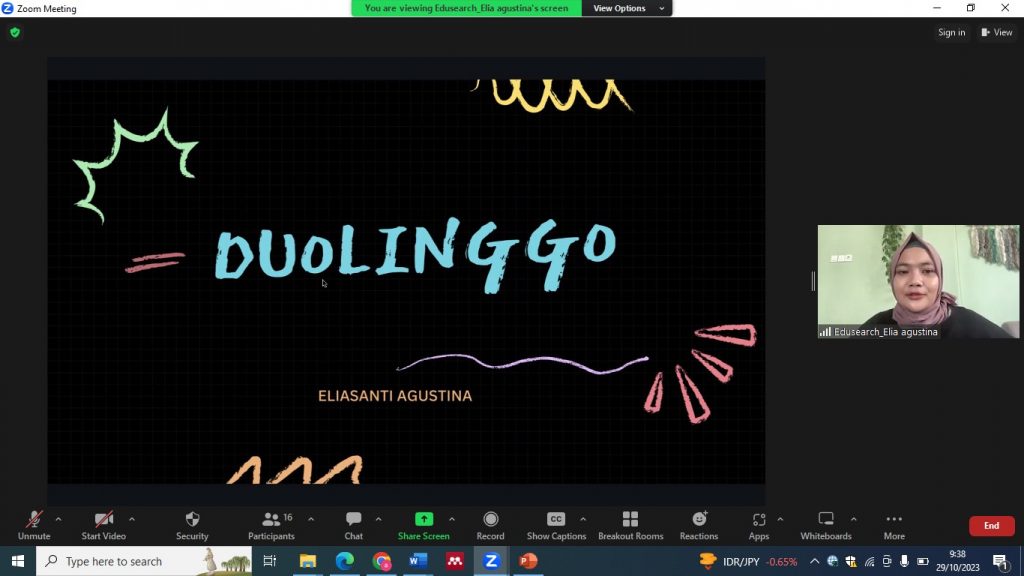Click the Windows taskbar search box
1024x576 pixels.
coord(130,562)
